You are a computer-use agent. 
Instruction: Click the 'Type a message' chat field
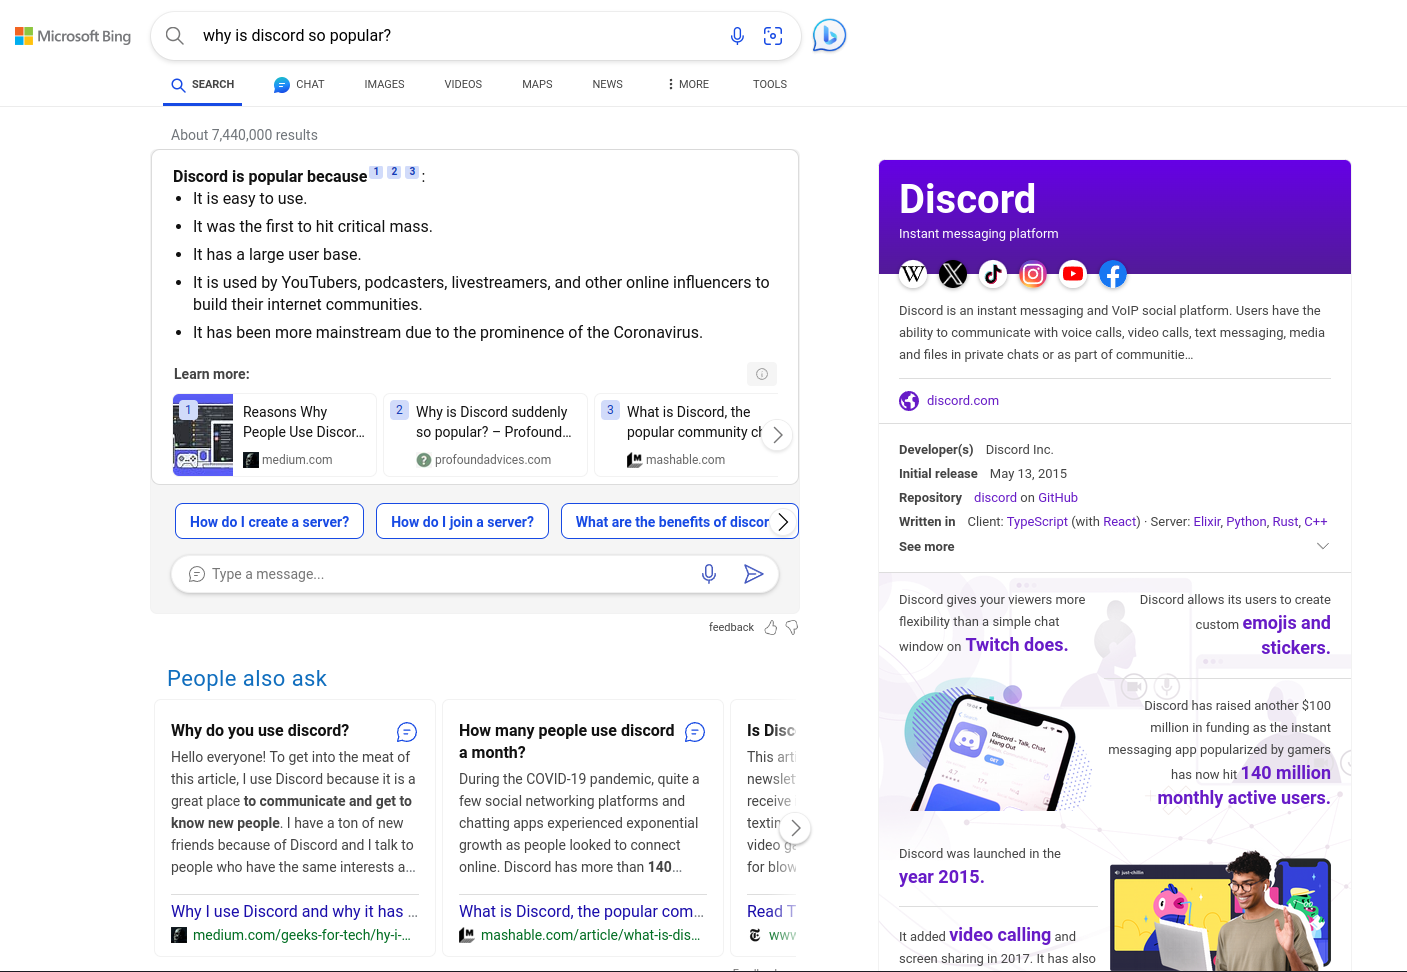[x=440, y=574]
